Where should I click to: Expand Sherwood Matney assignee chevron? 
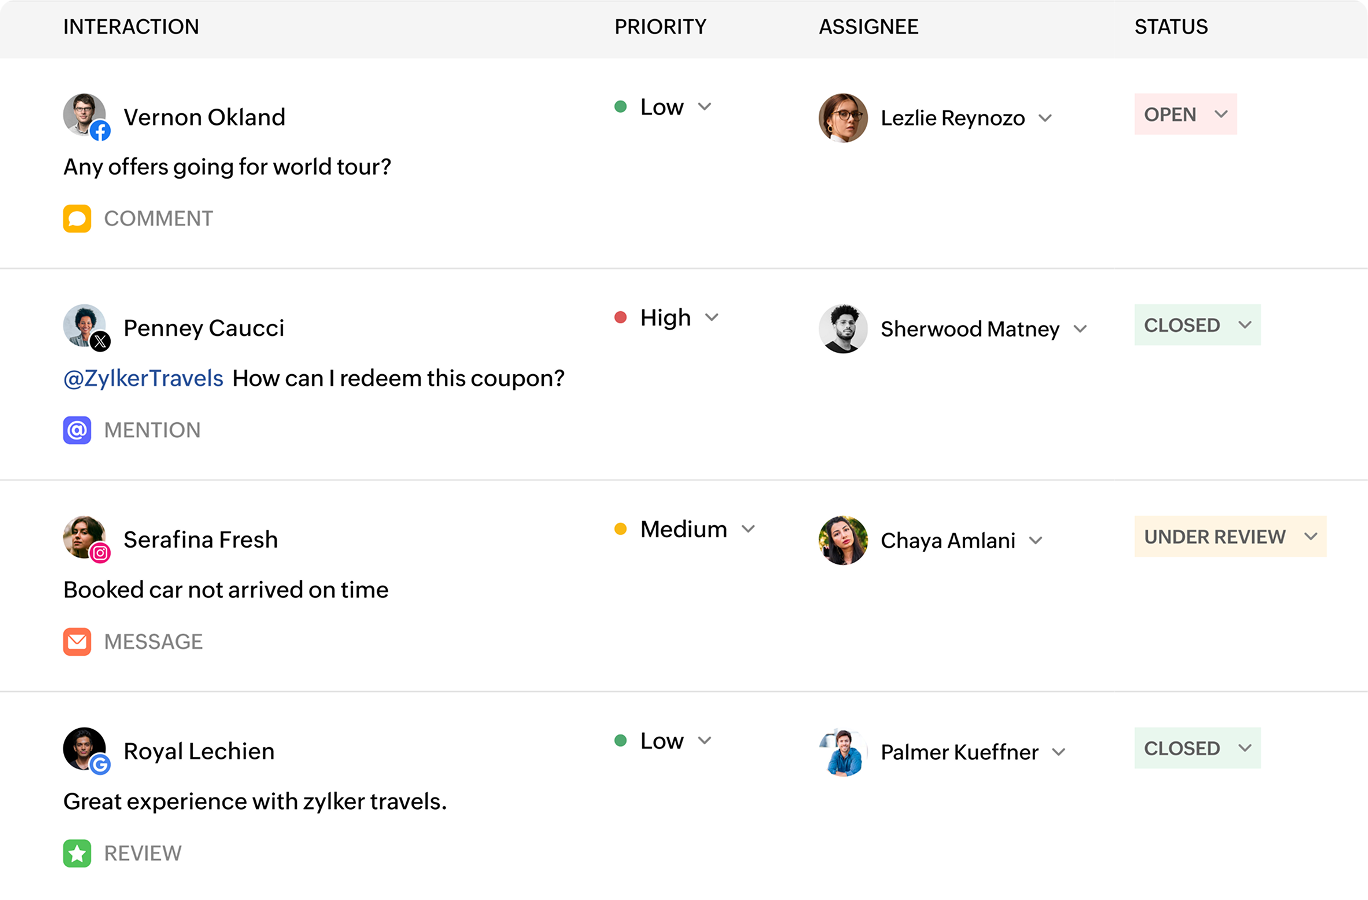tap(1080, 329)
